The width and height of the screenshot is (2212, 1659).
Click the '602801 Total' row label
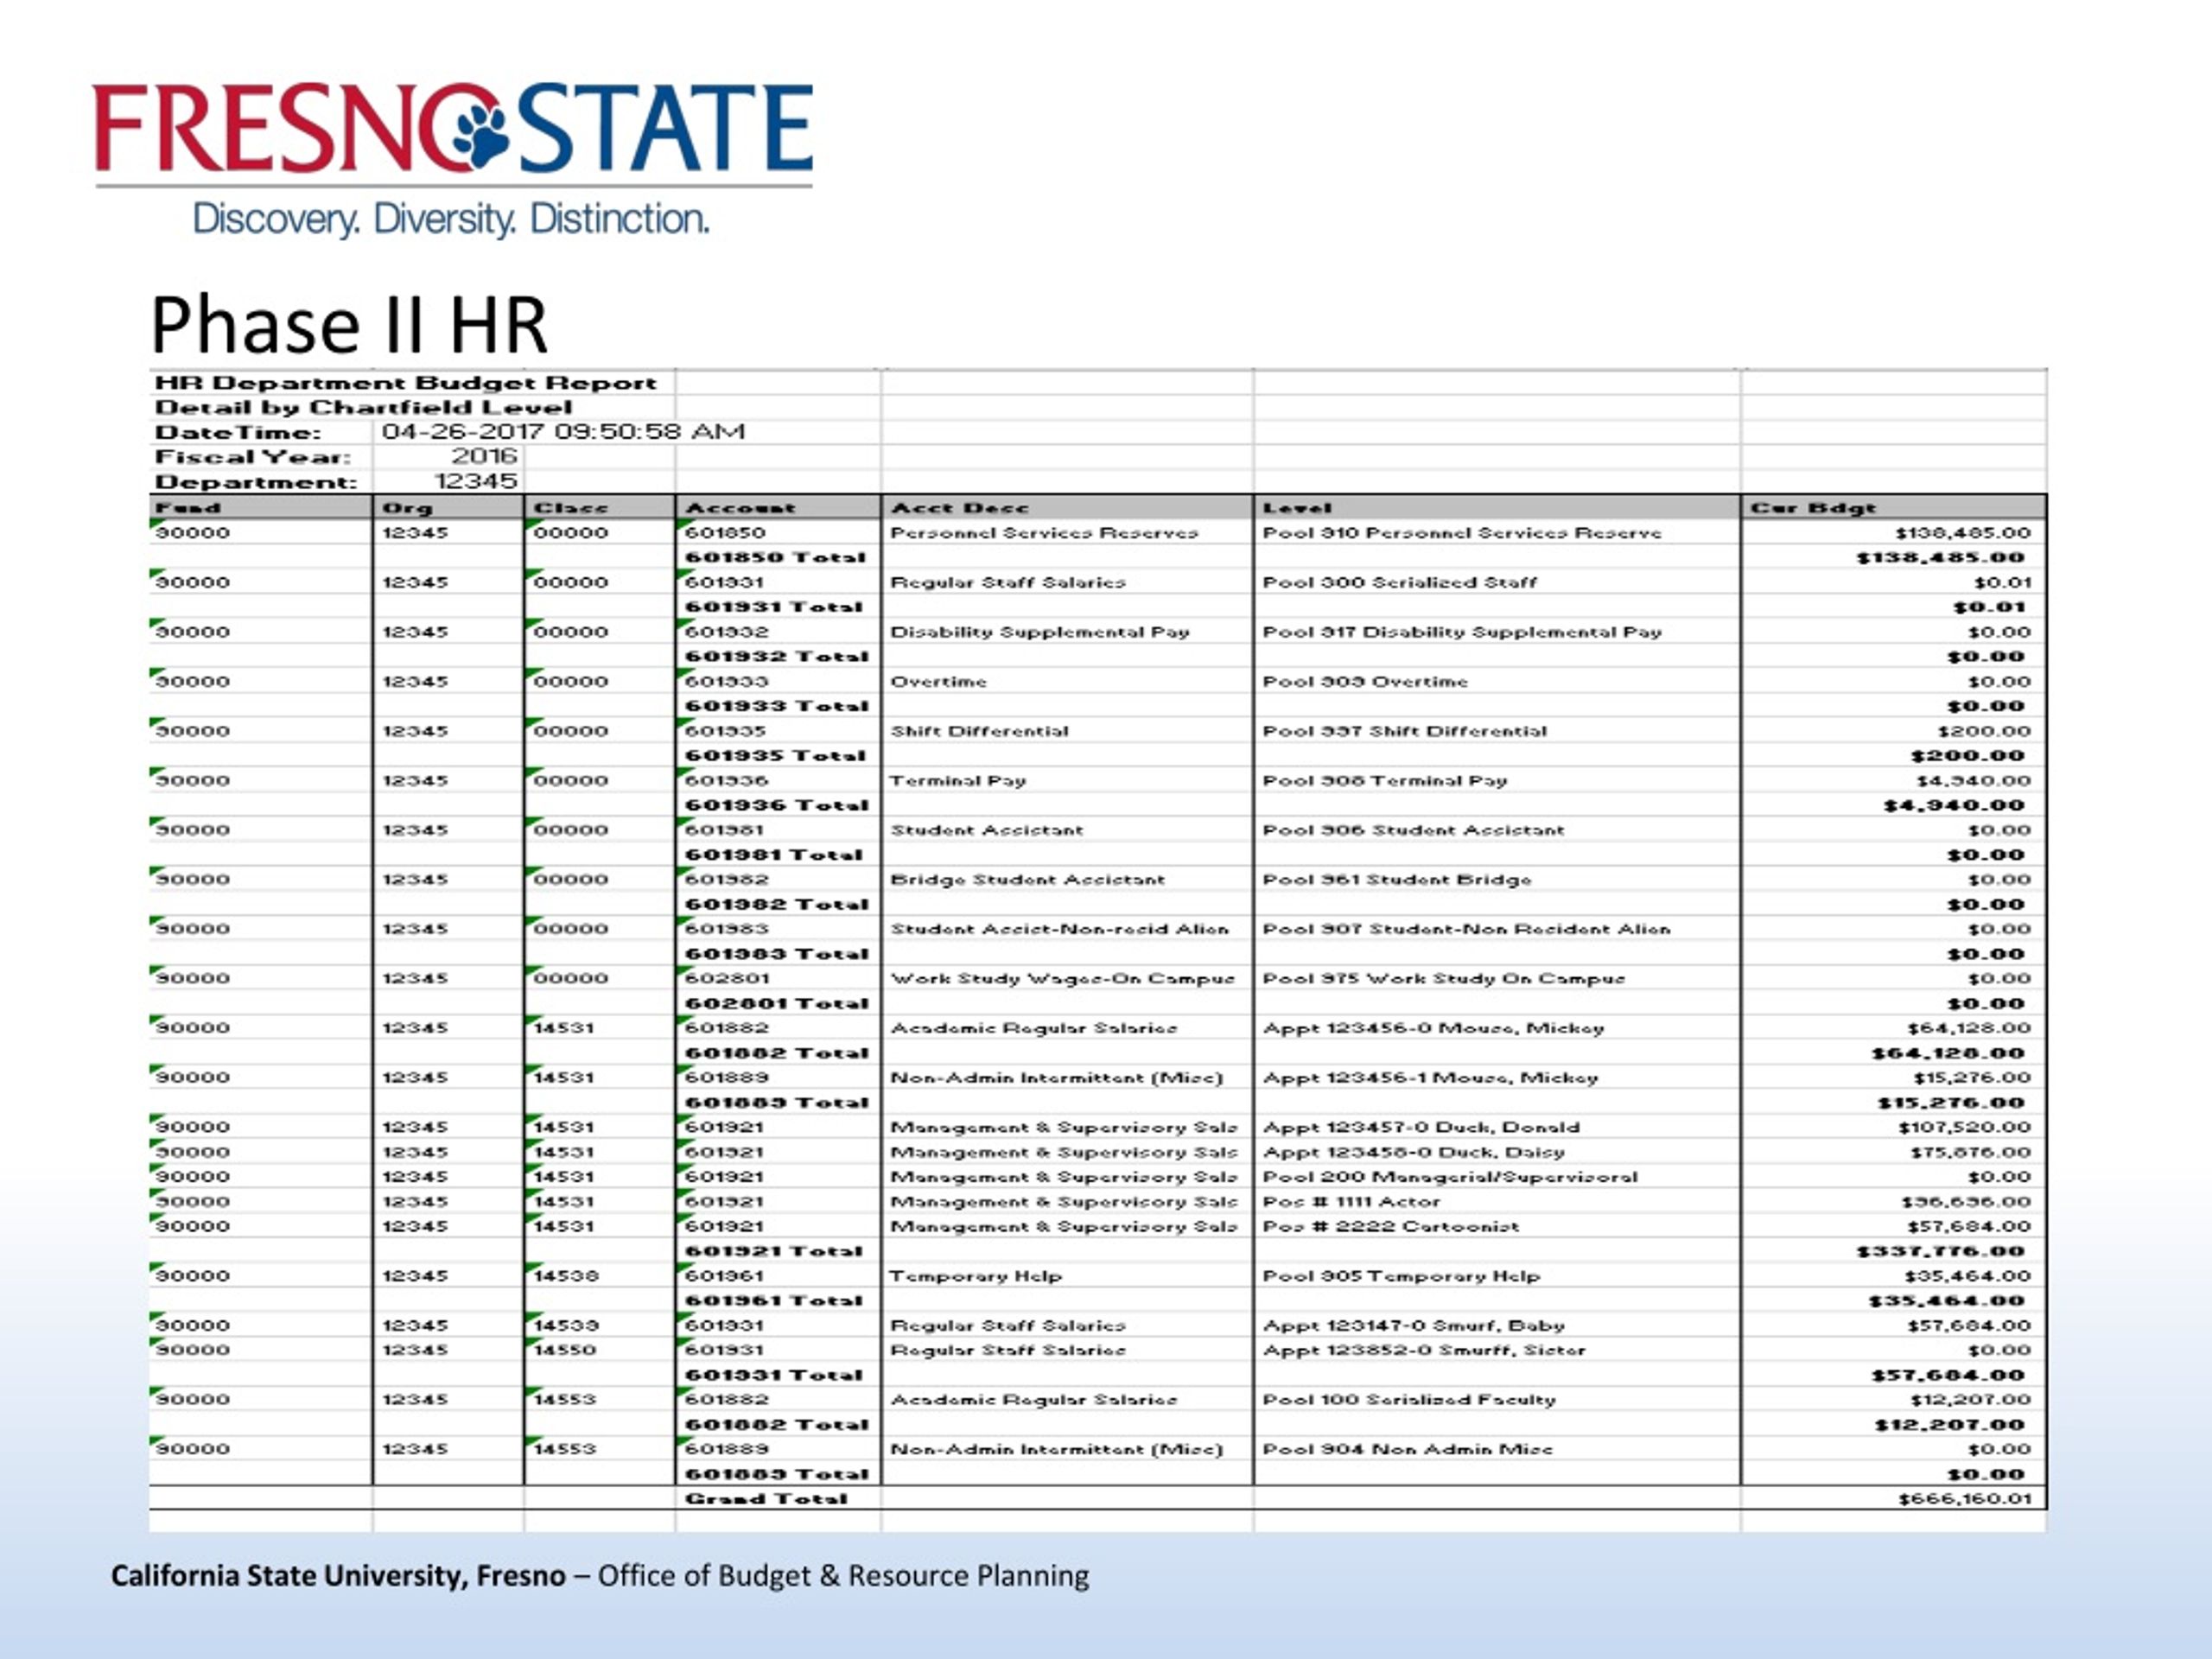[777, 1003]
